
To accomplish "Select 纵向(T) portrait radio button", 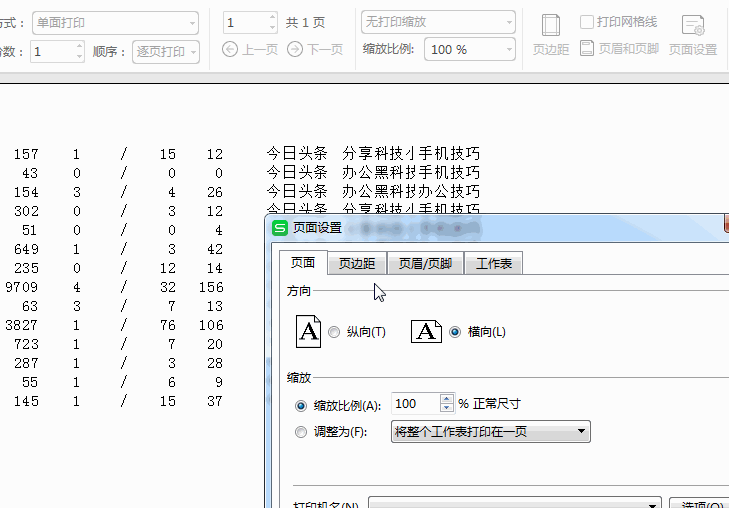I will (x=334, y=332).
